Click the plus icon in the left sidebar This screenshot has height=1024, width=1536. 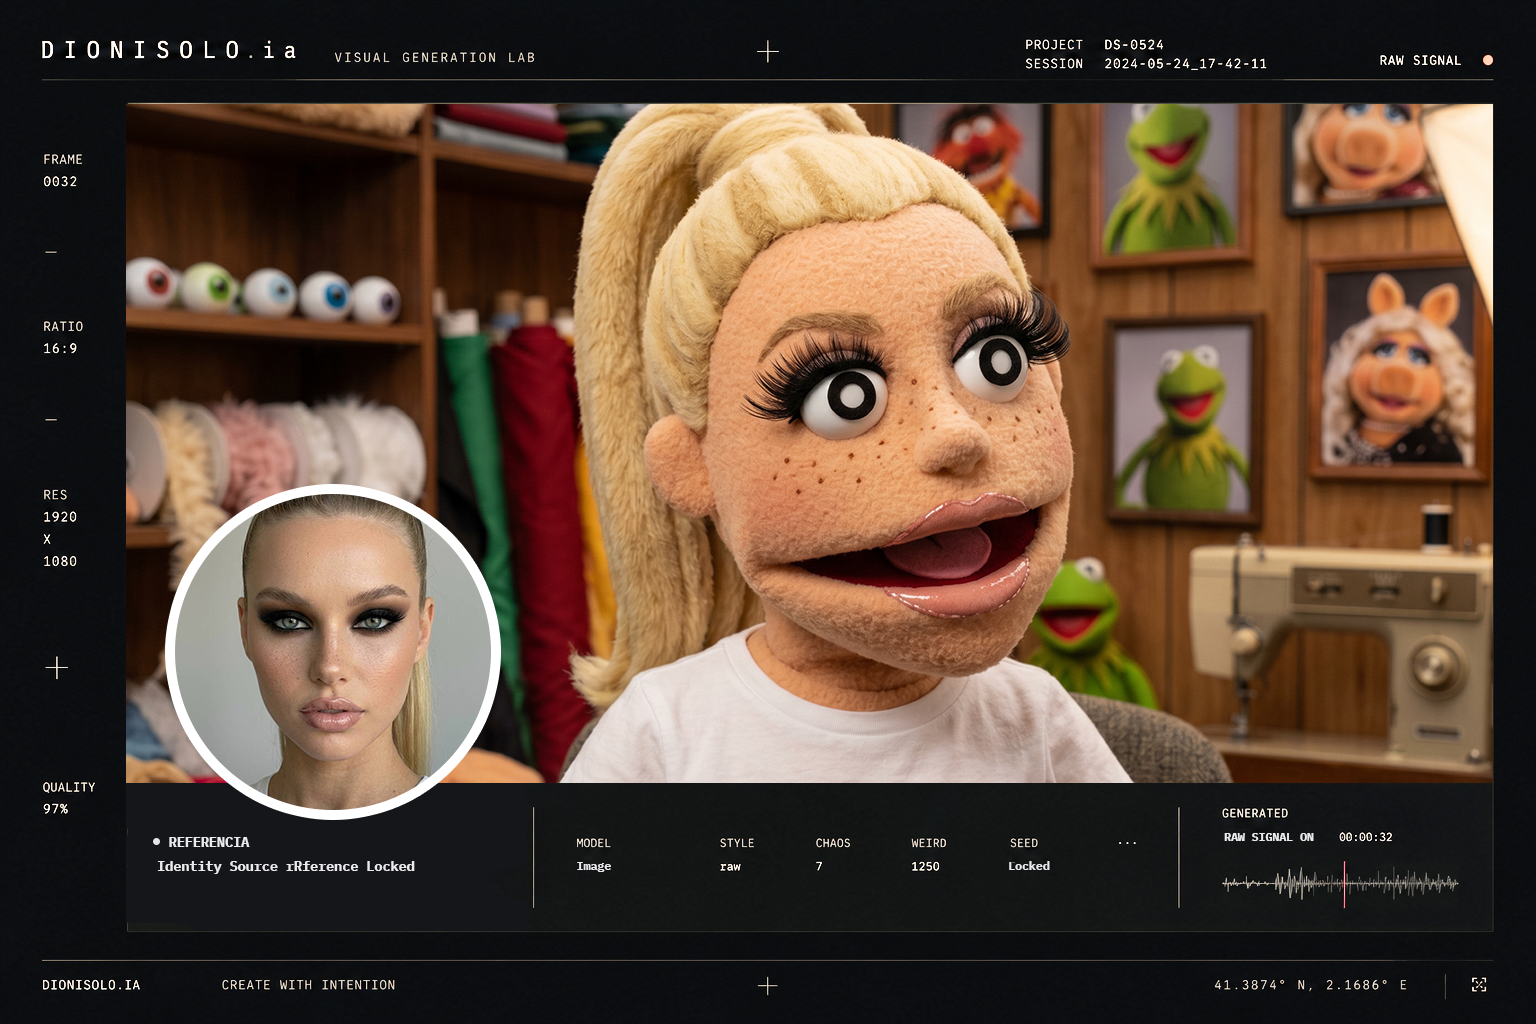tap(57, 667)
